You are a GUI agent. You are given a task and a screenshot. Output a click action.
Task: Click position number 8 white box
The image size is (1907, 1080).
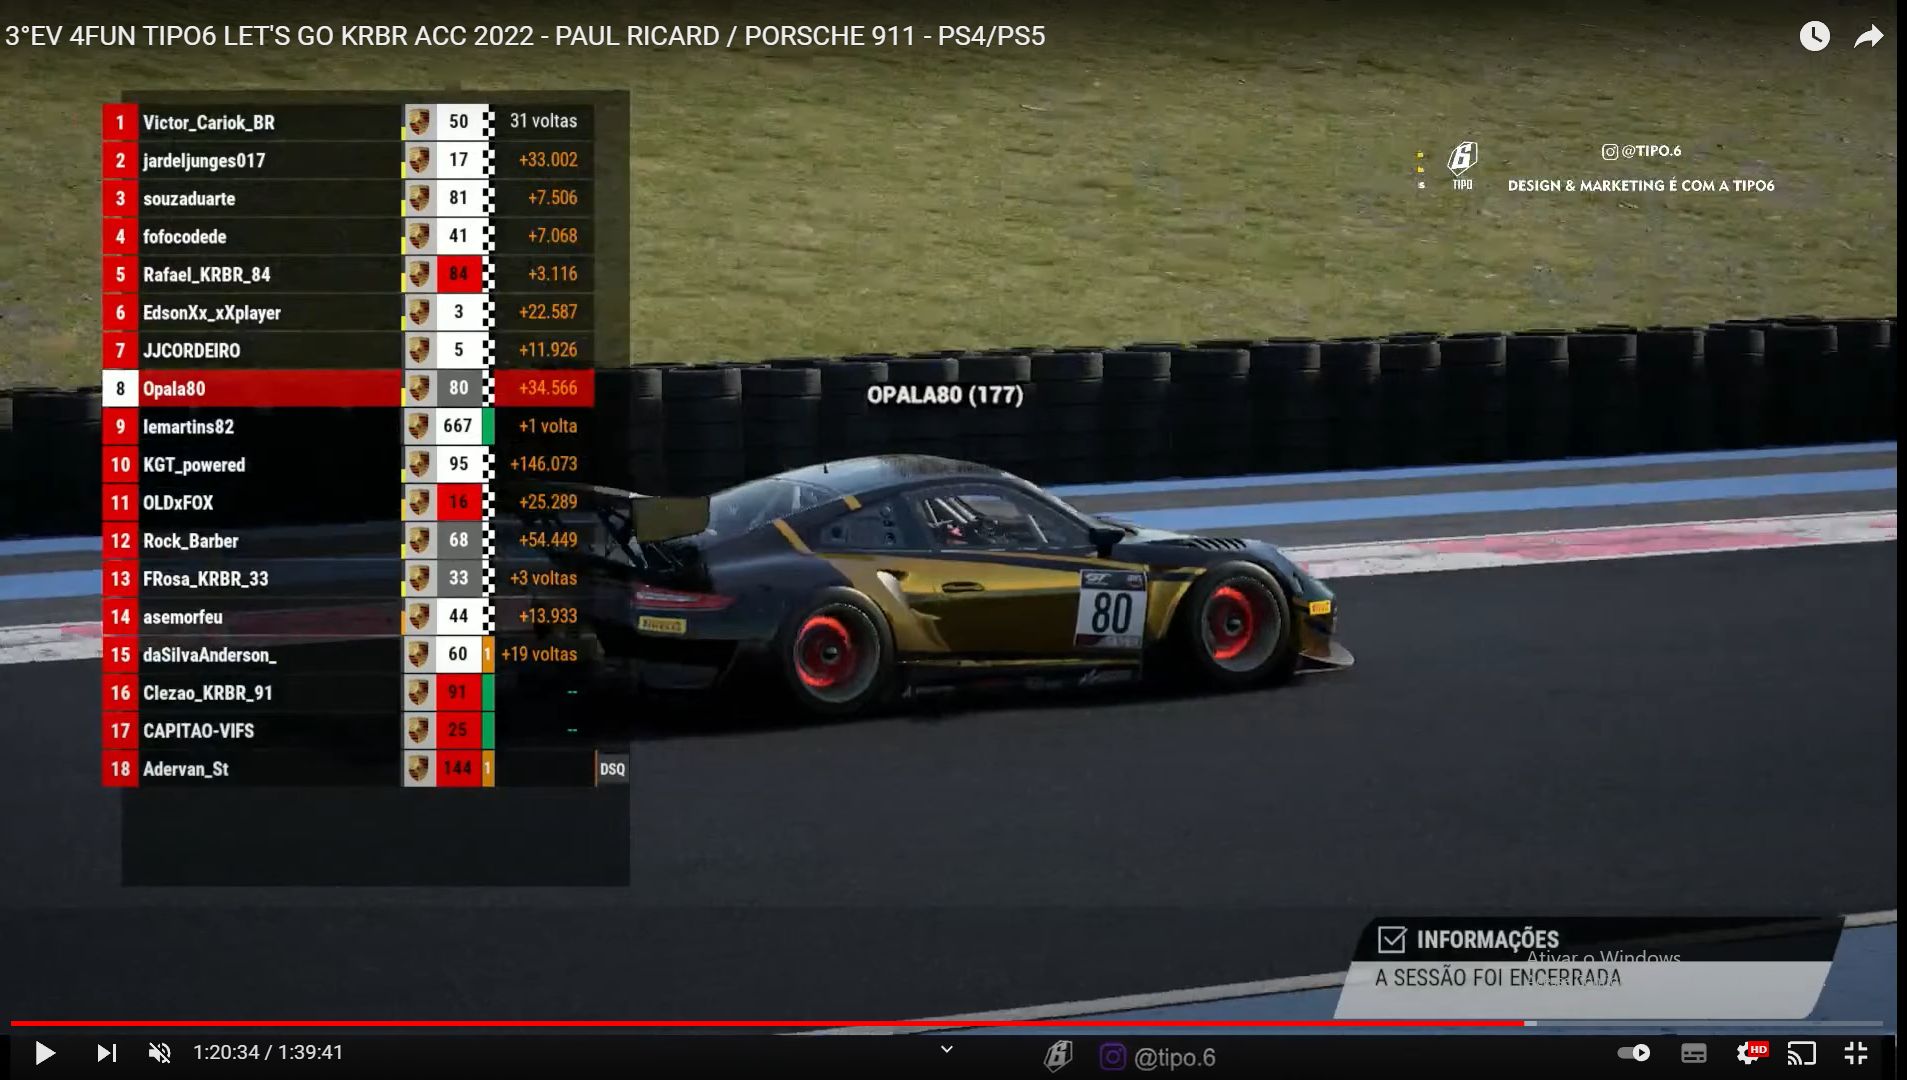click(120, 388)
